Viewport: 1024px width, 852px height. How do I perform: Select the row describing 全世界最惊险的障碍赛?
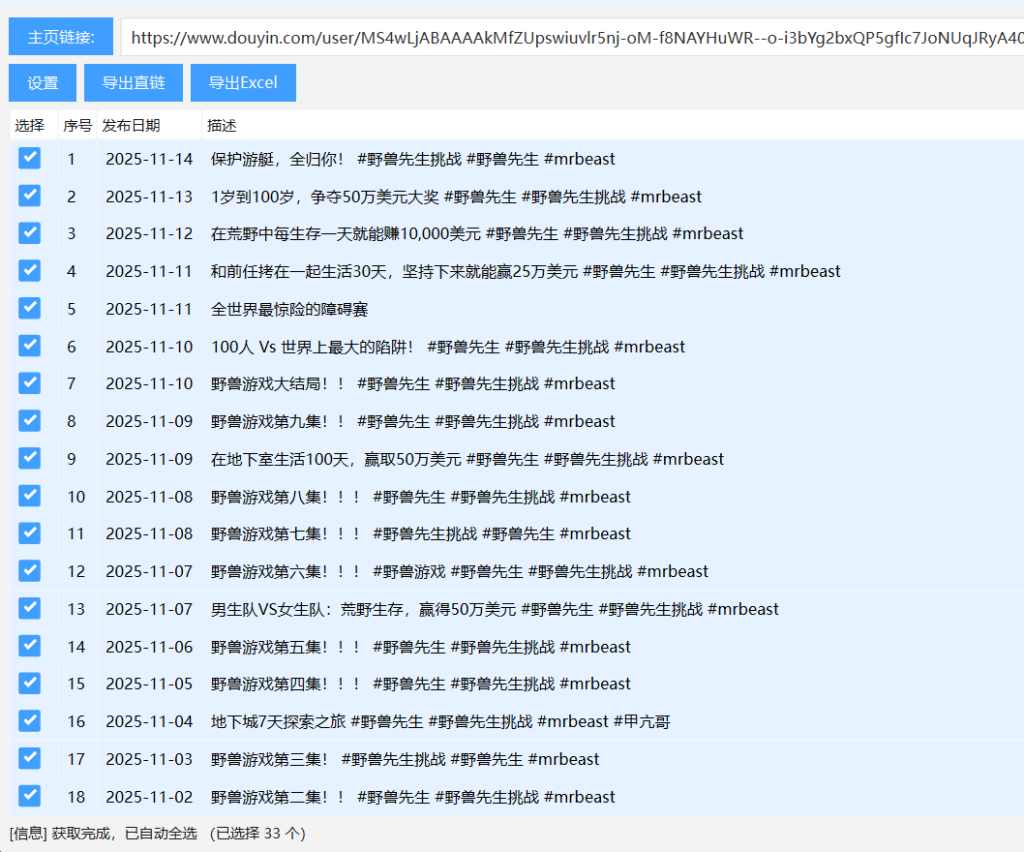(289, 309)
